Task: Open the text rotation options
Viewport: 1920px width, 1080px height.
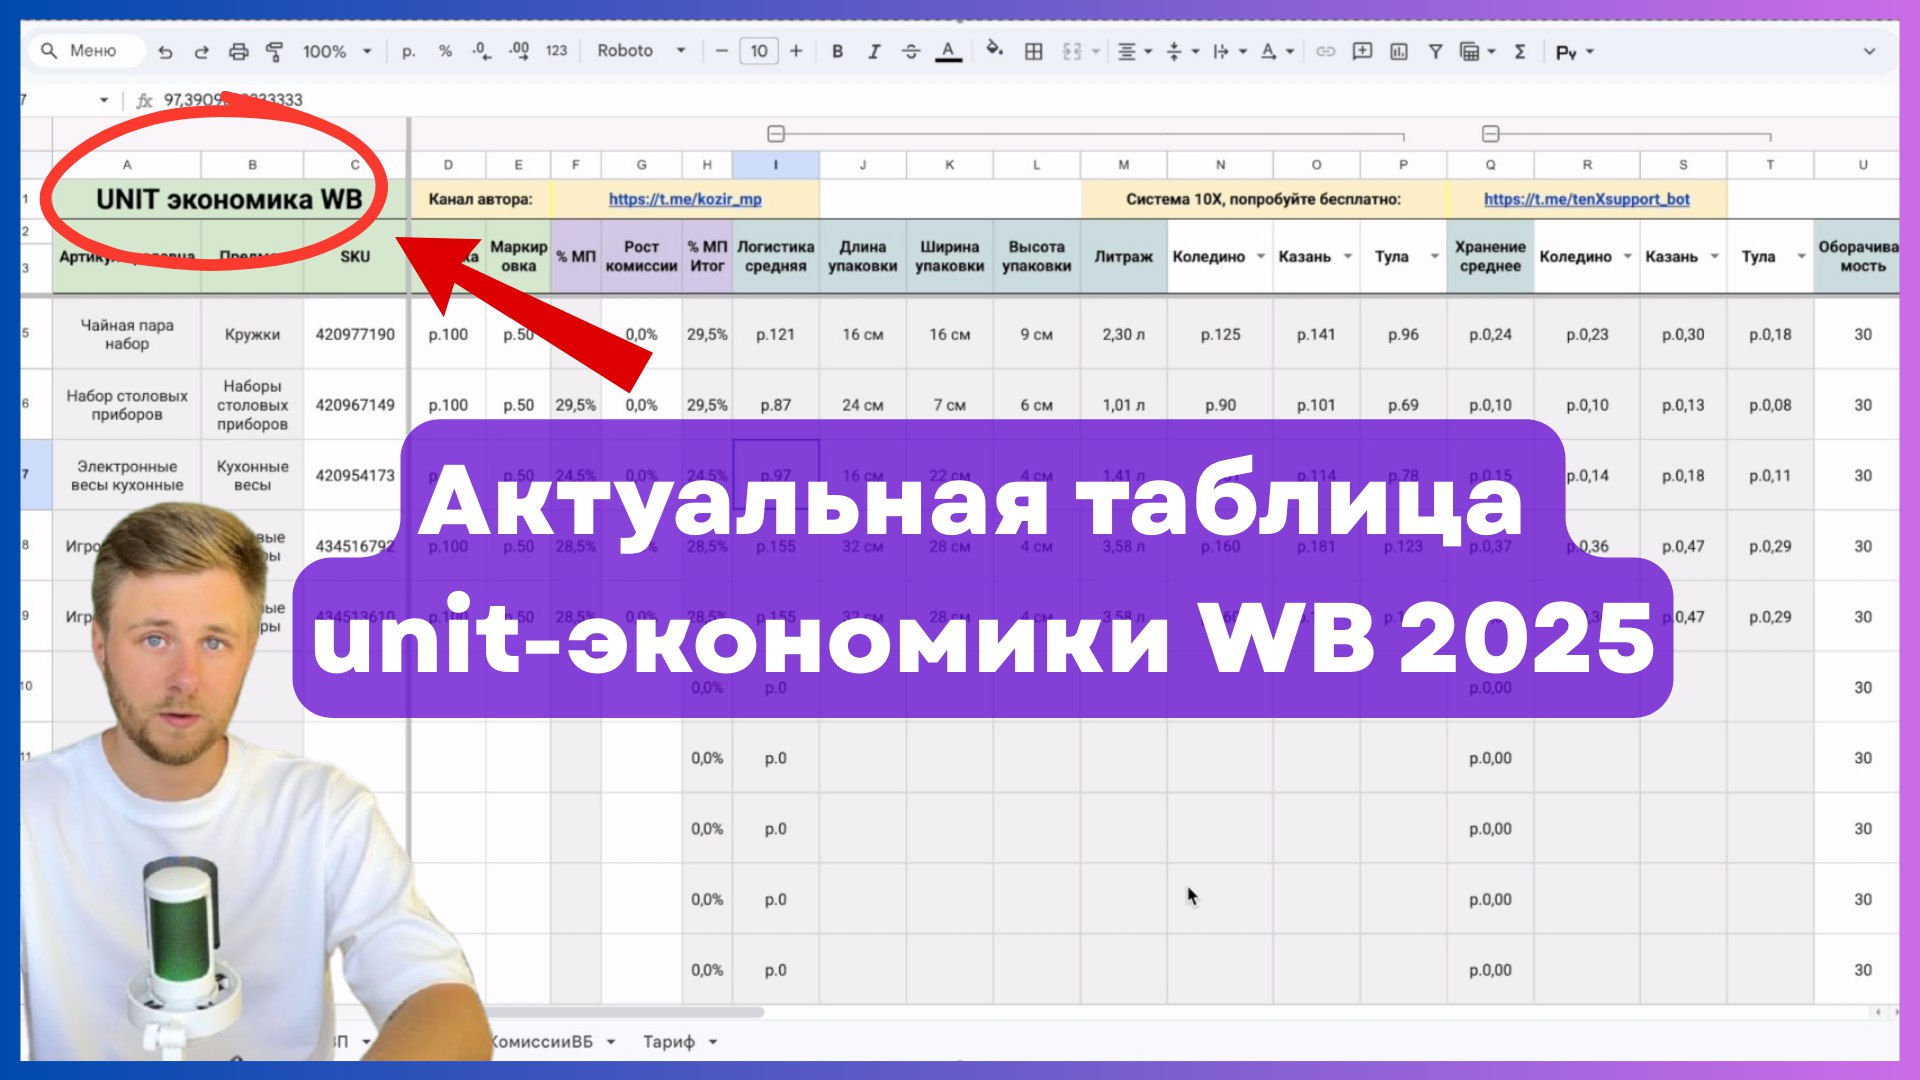Action: 1277,51
